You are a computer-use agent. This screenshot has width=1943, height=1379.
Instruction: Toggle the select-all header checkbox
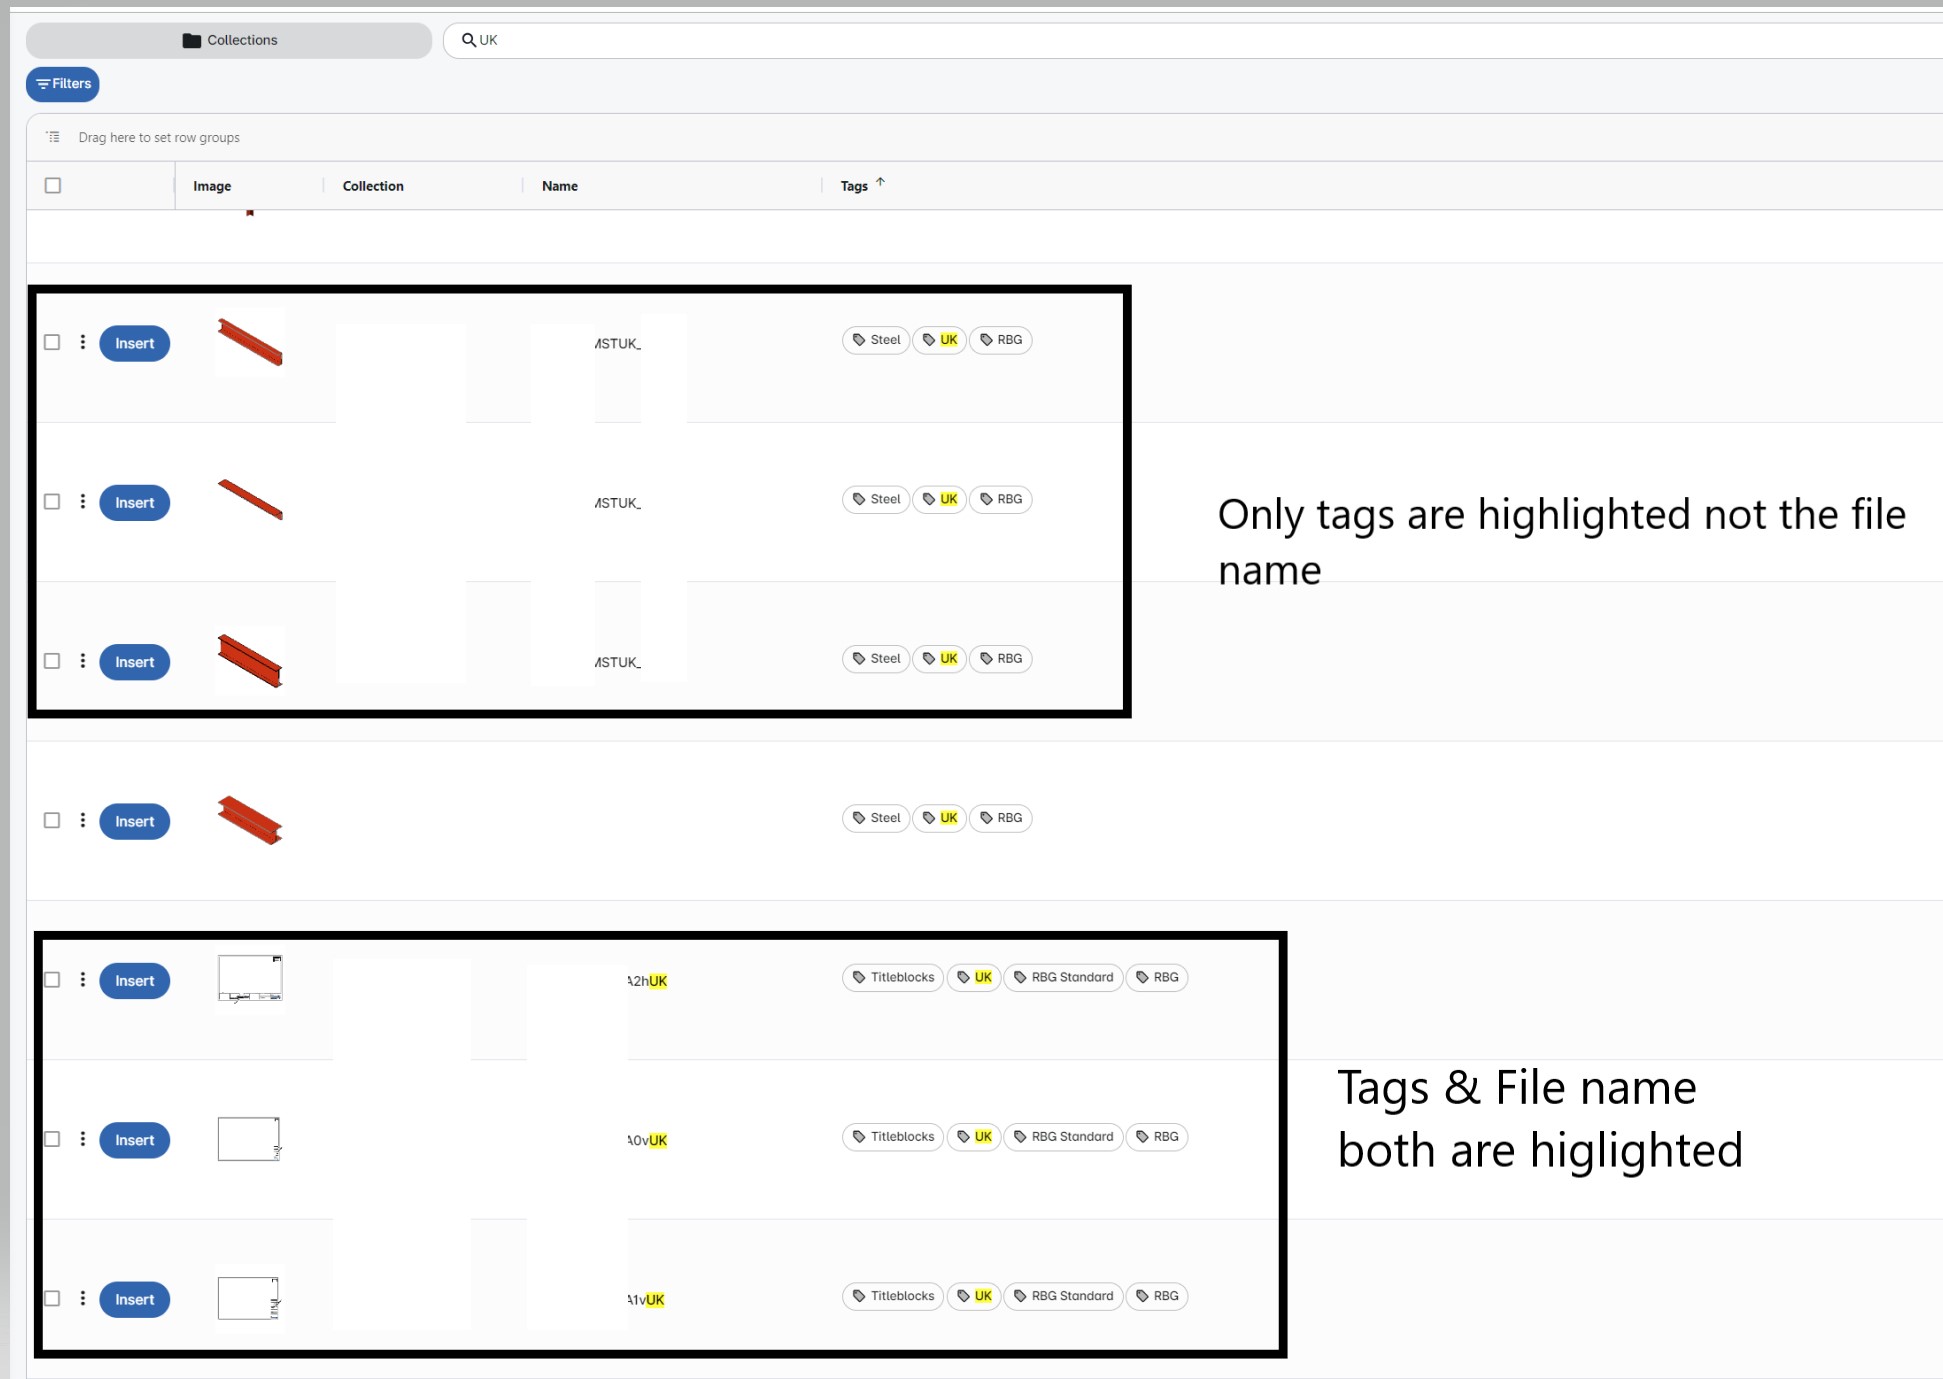point(53,185)
